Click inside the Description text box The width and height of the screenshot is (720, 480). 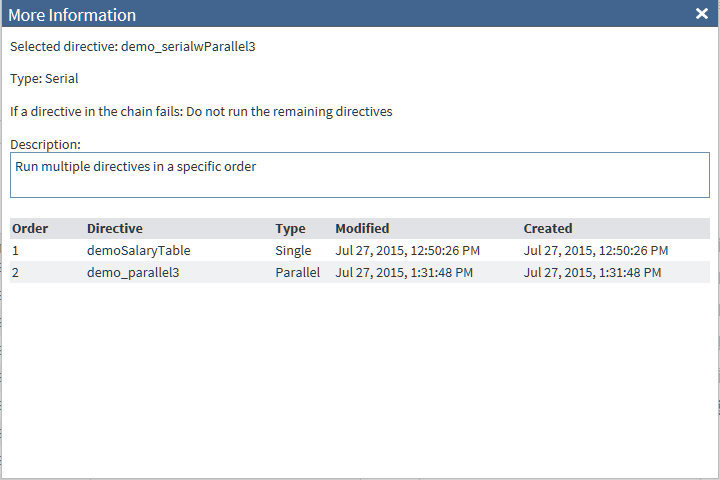360,175
